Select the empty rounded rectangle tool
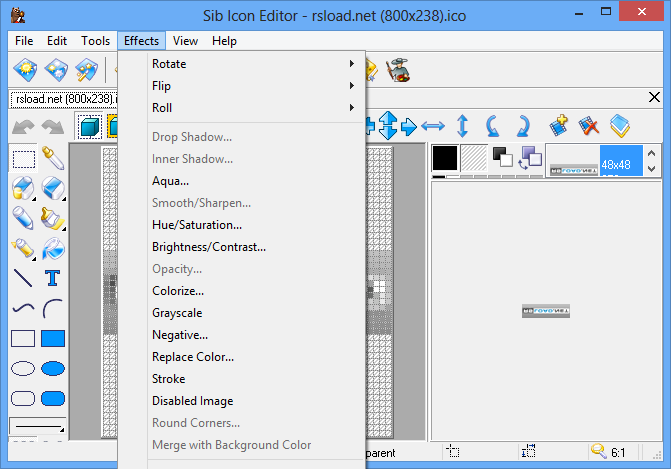Screen dimensions: 671x469 [x=23, y=398]
